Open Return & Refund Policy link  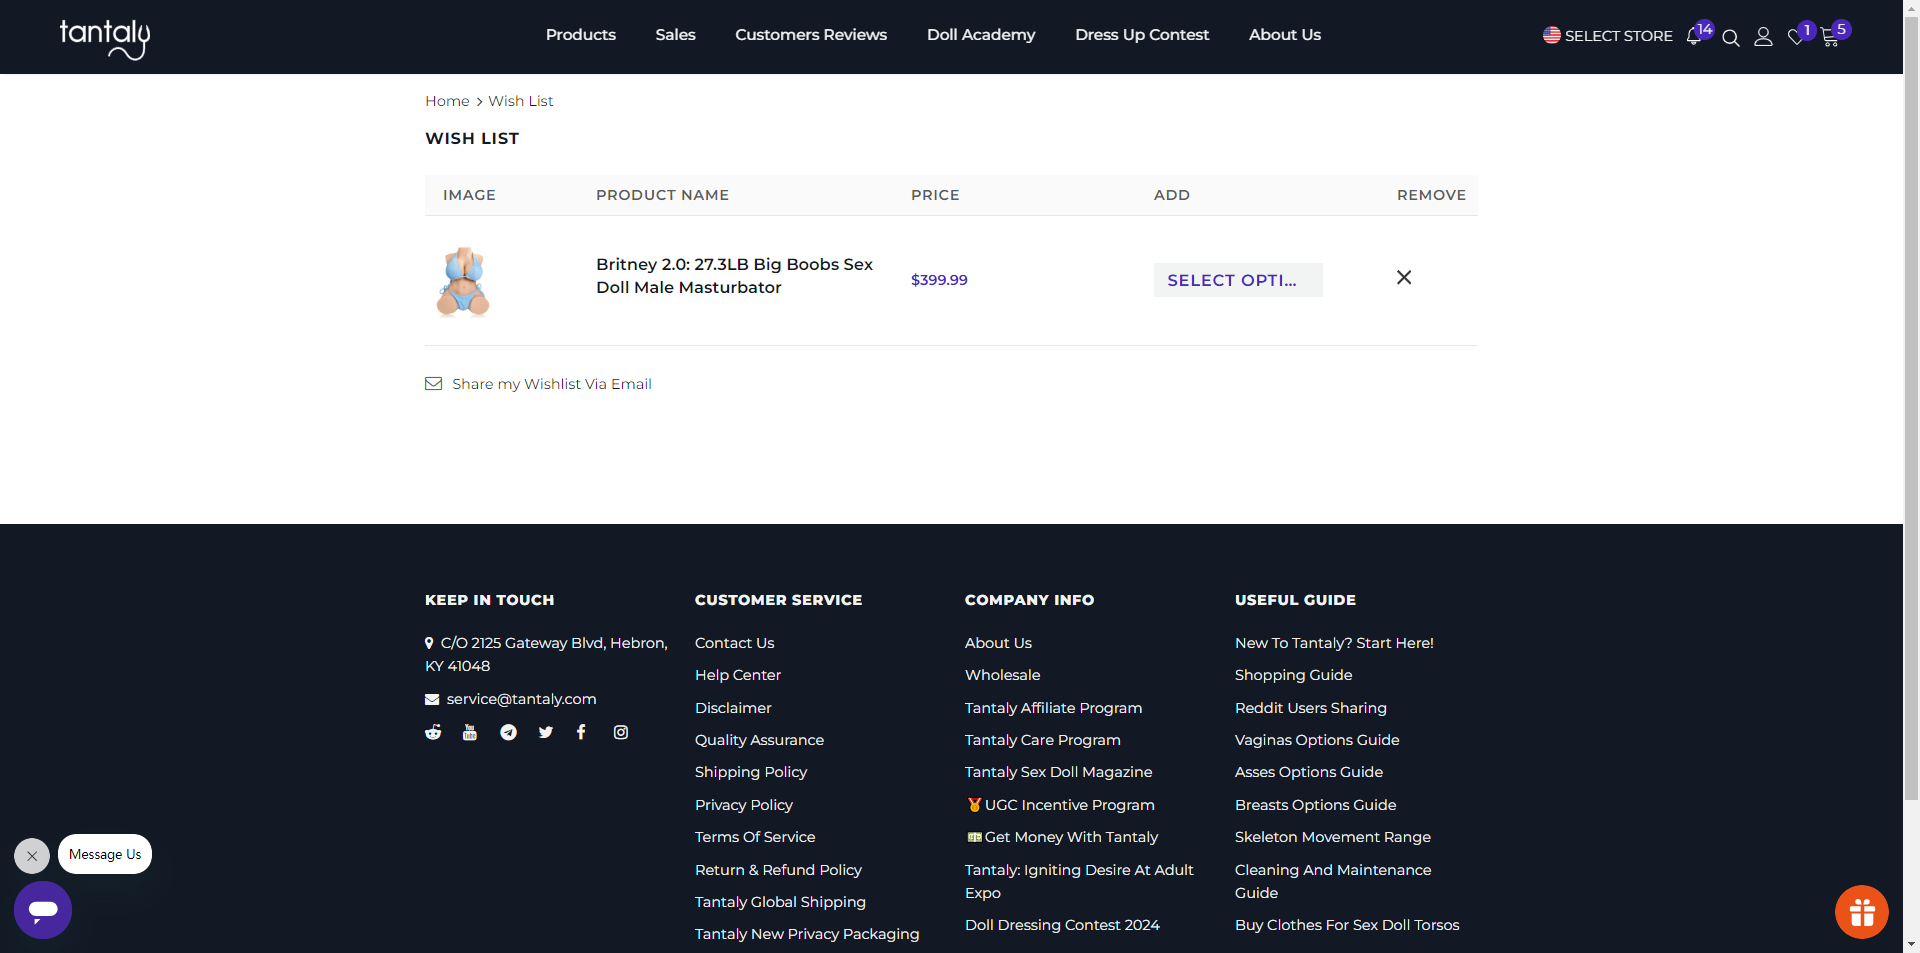click(x=778, y=870)
